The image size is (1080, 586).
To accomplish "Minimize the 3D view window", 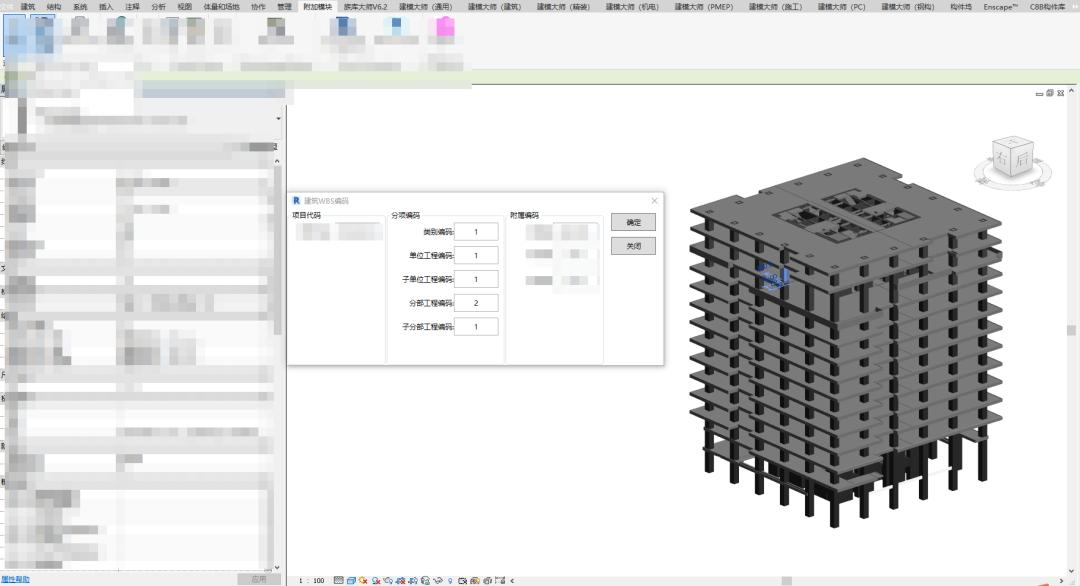I will coord(1039,94).
